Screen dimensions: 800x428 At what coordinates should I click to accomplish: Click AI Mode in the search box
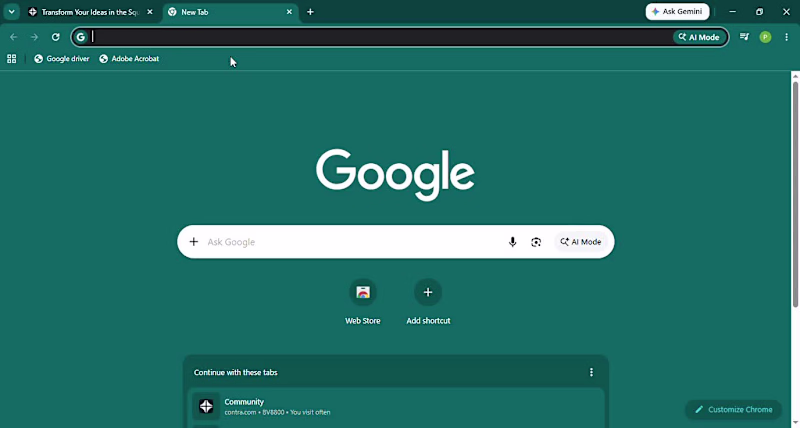pos(581,242)
